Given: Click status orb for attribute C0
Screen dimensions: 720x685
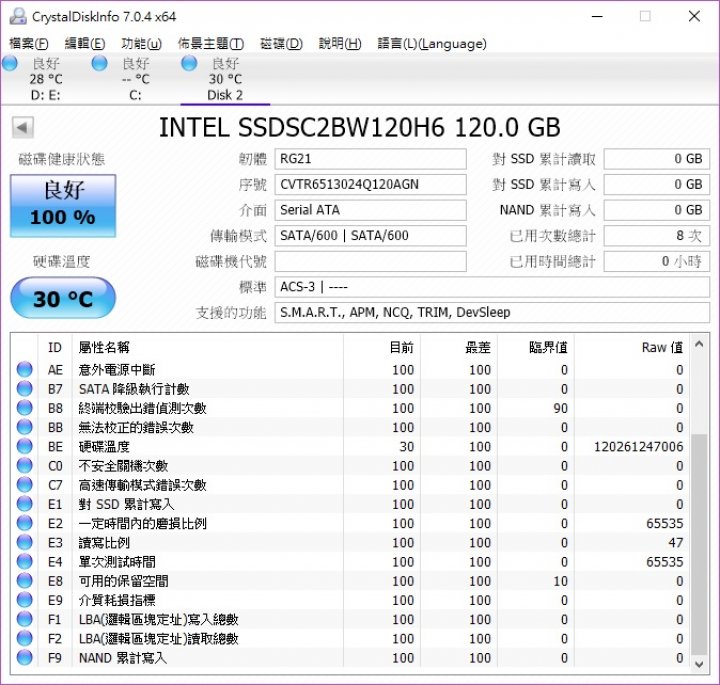Looking at the screenshot, I should pyautogui.click(x=24, y=466).
